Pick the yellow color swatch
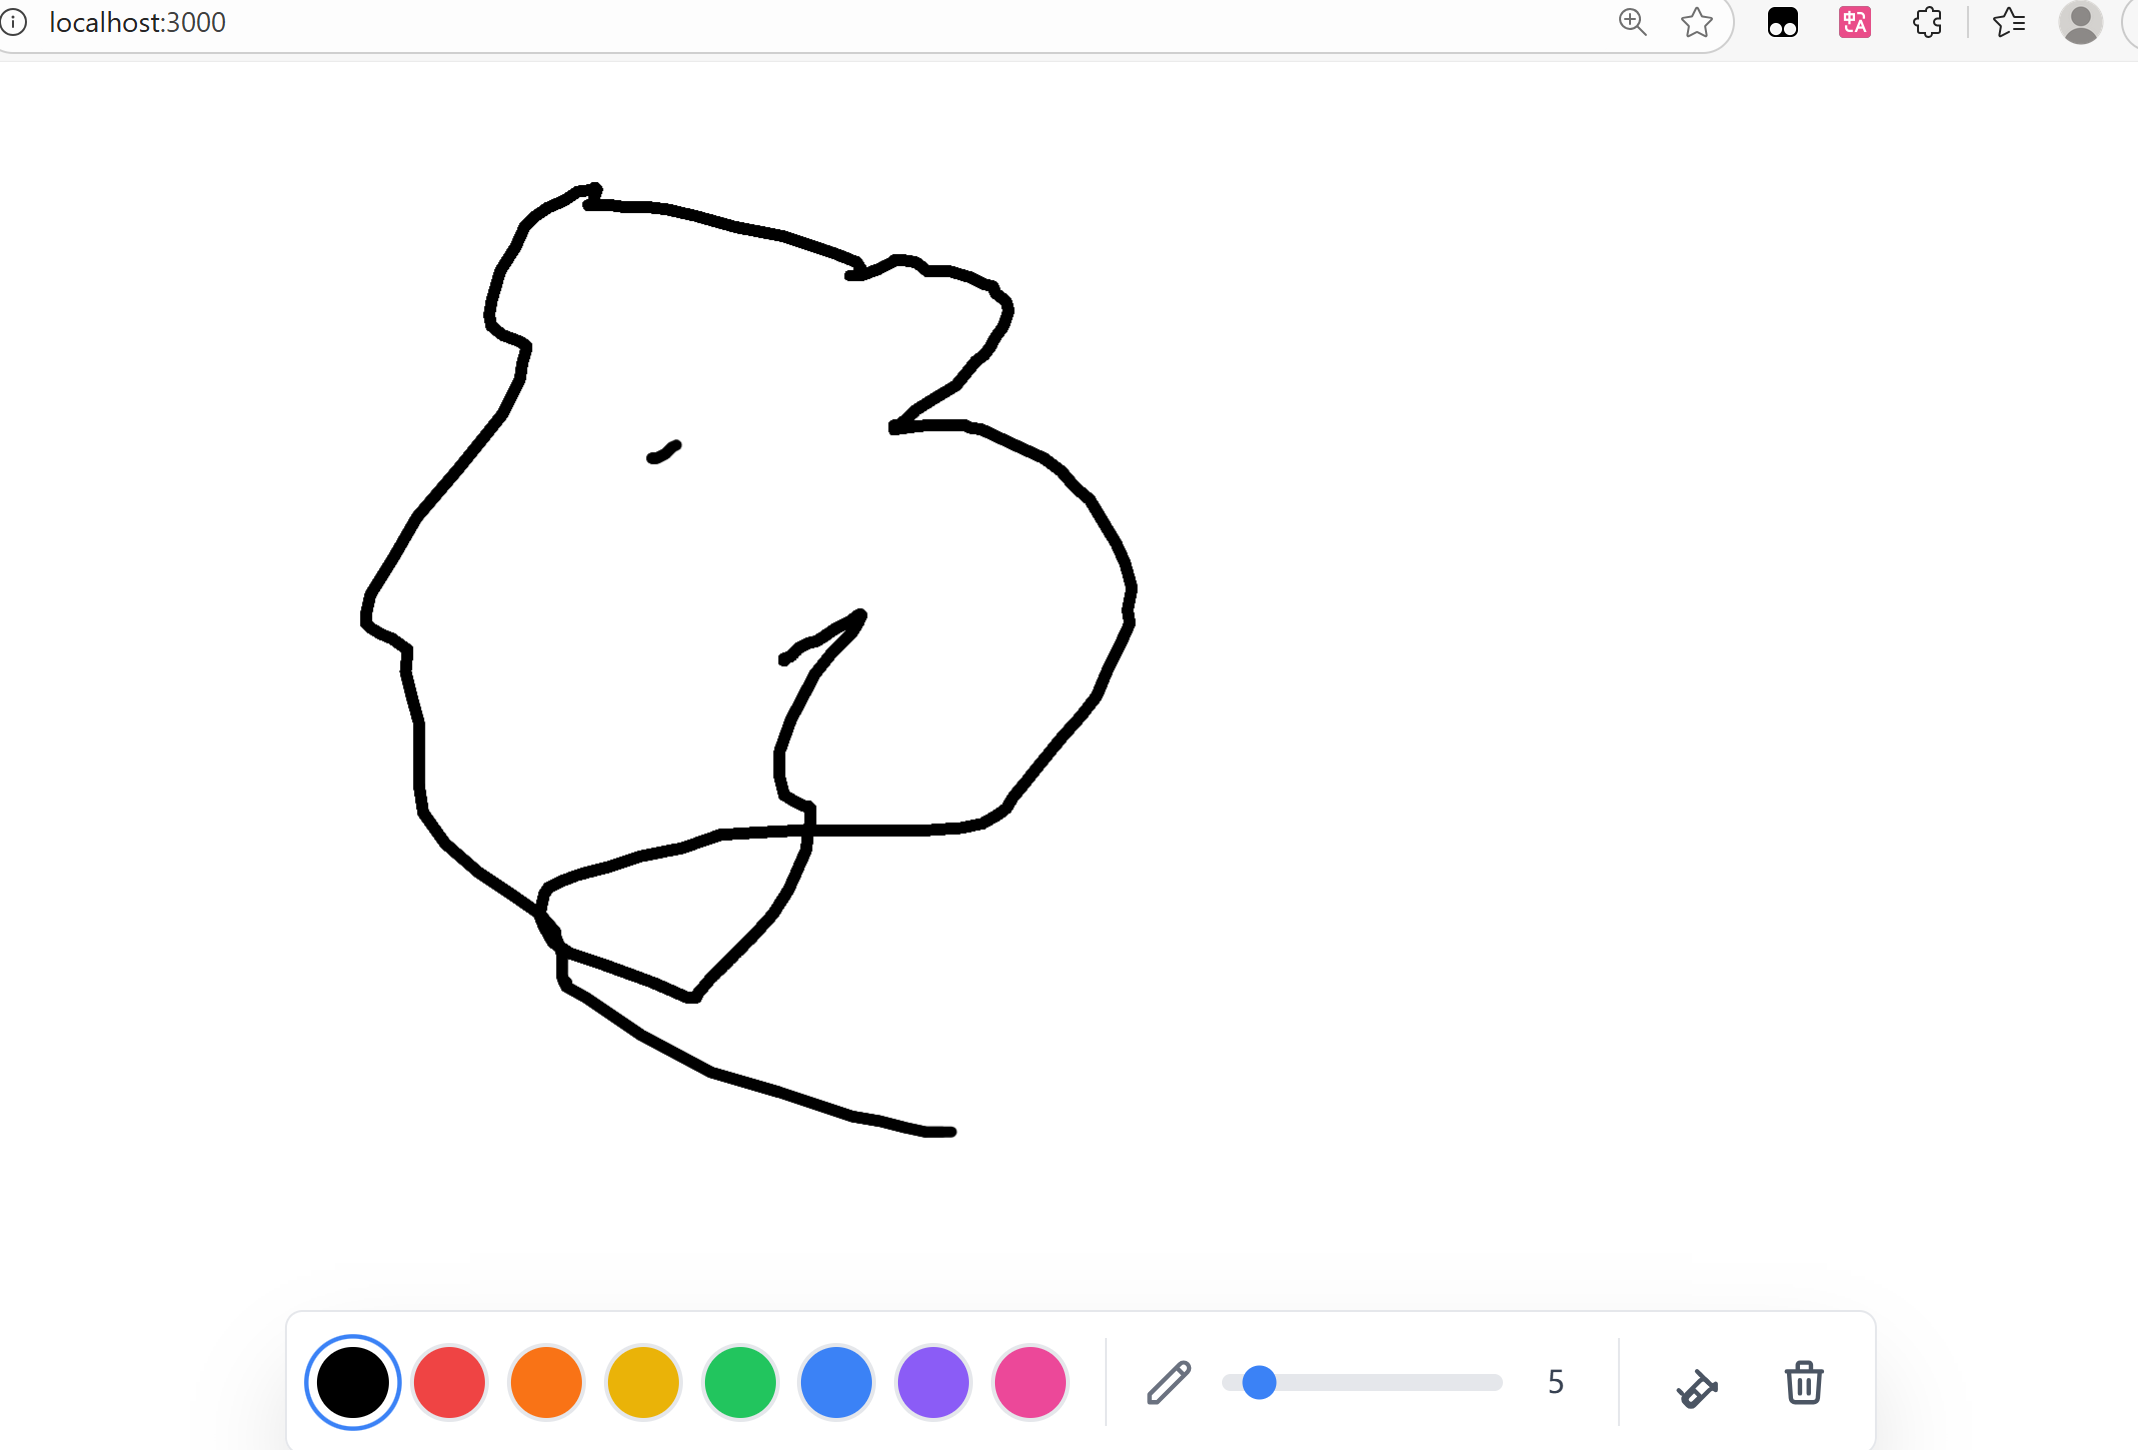This screenshot has width=2138, height=1450. tap(642, 1383)
